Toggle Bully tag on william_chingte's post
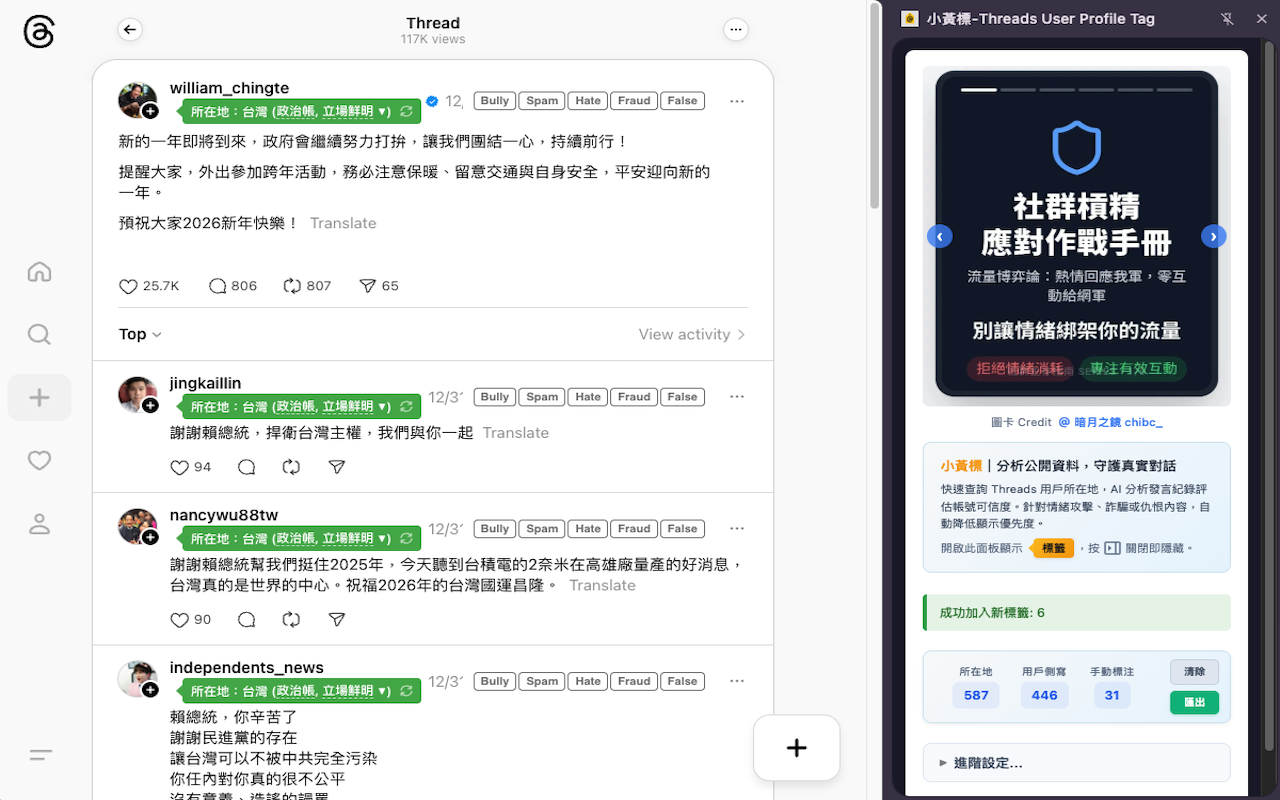 tap(494, 101)
